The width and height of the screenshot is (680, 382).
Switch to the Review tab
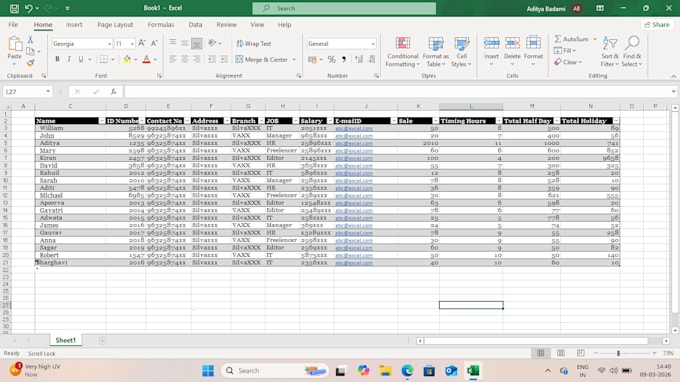(x=226, y=25)
